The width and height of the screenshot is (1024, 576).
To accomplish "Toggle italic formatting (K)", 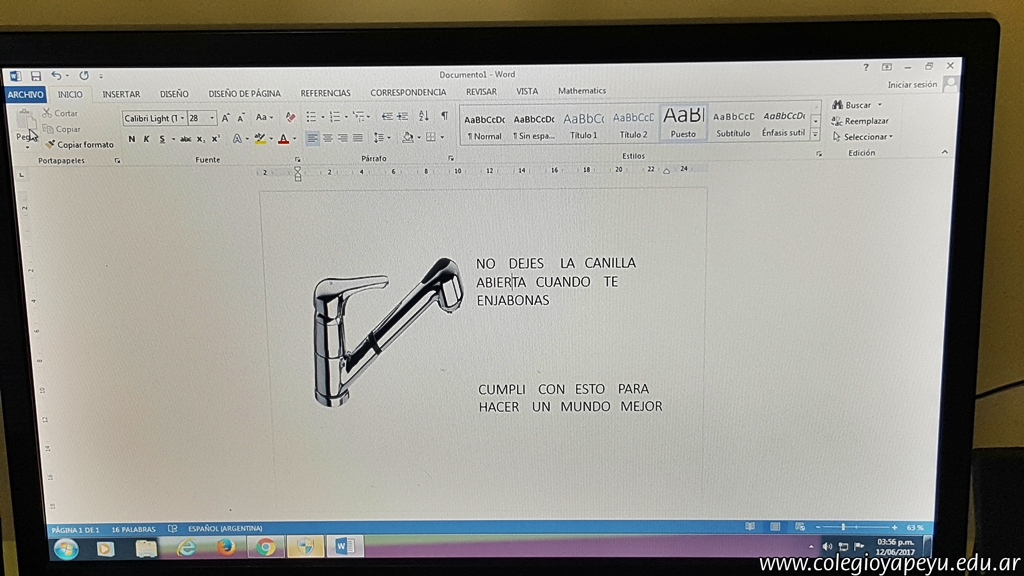I will 146,139.
